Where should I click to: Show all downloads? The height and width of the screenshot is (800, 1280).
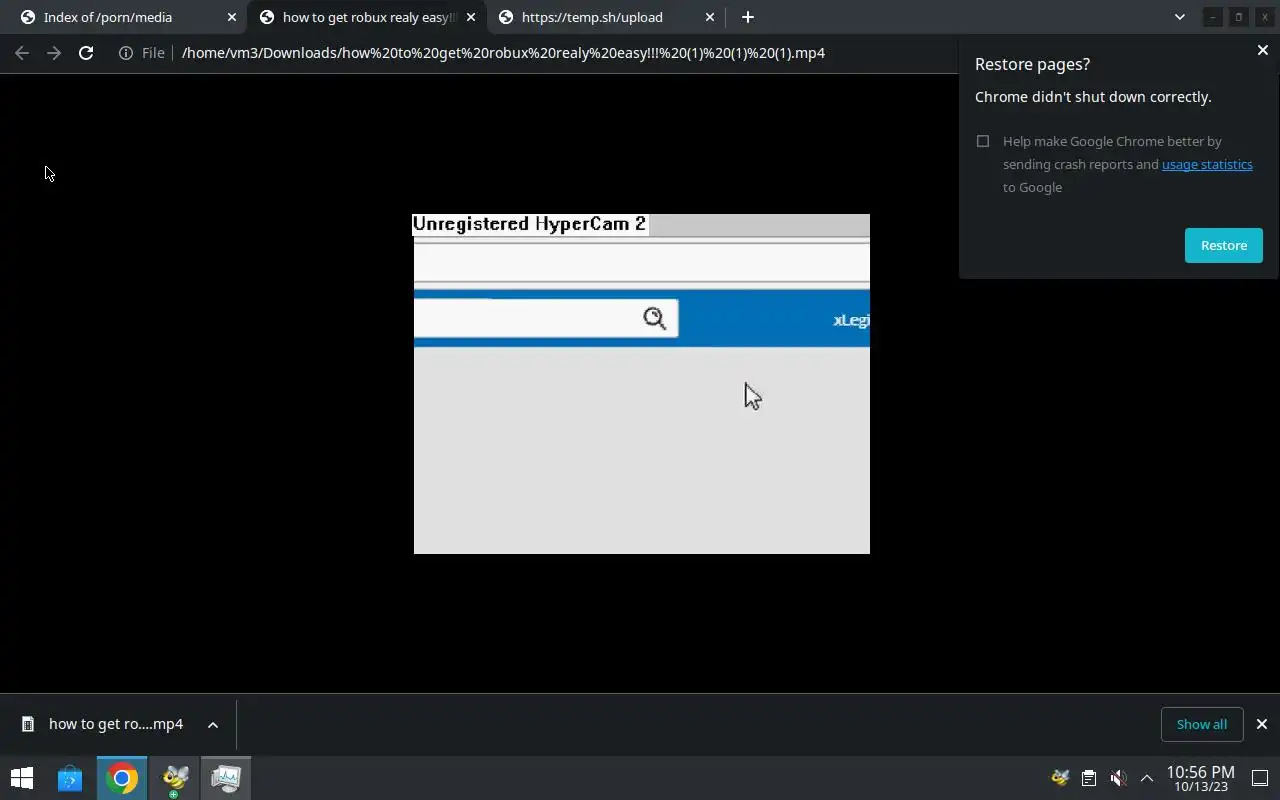click(x=1202, y=724)
